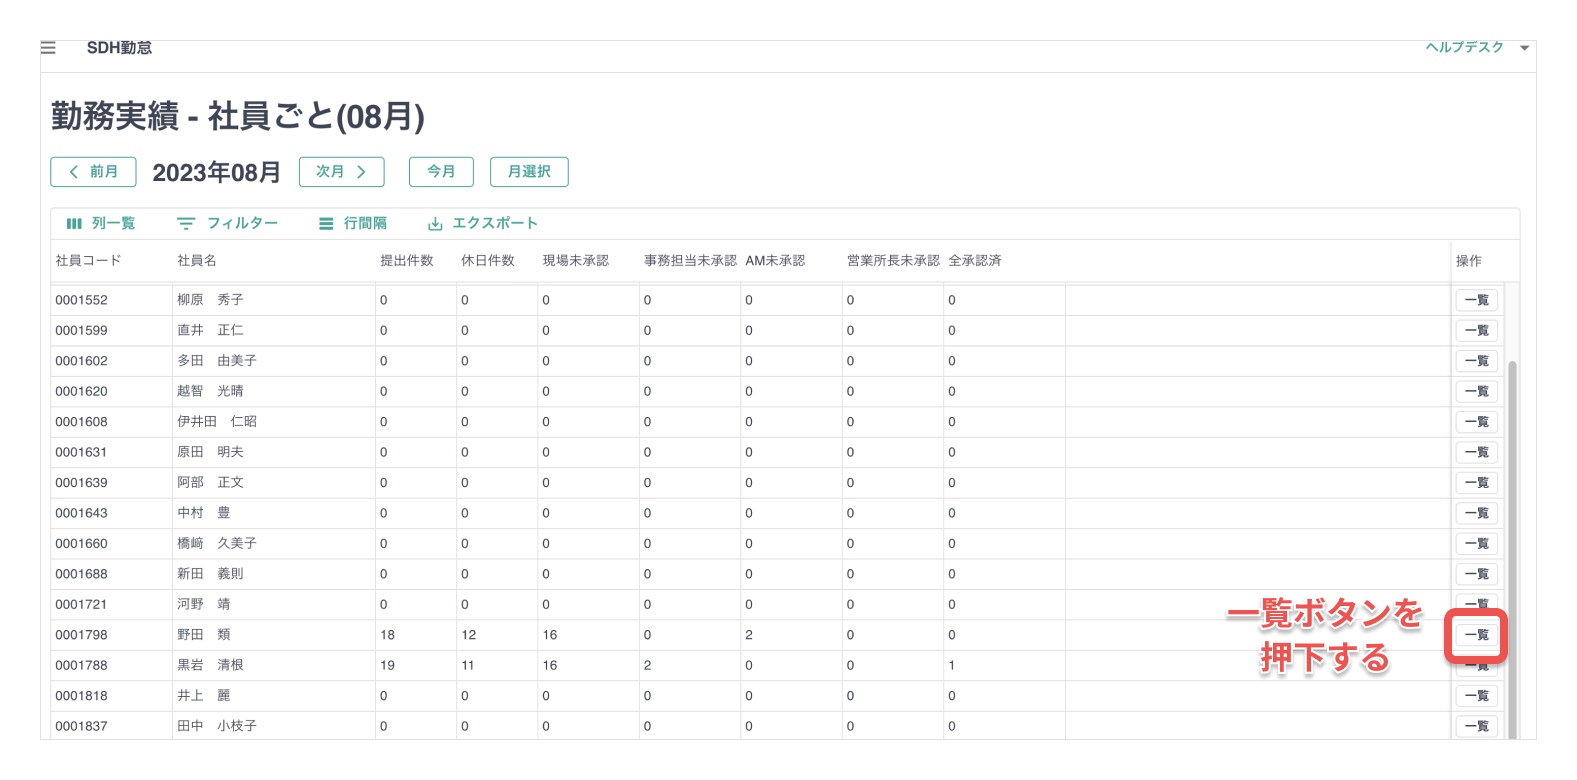Sort by 提出件数 column header
Image resolution: width=1577 pixels, height=780 pixels.
(407, 261)
